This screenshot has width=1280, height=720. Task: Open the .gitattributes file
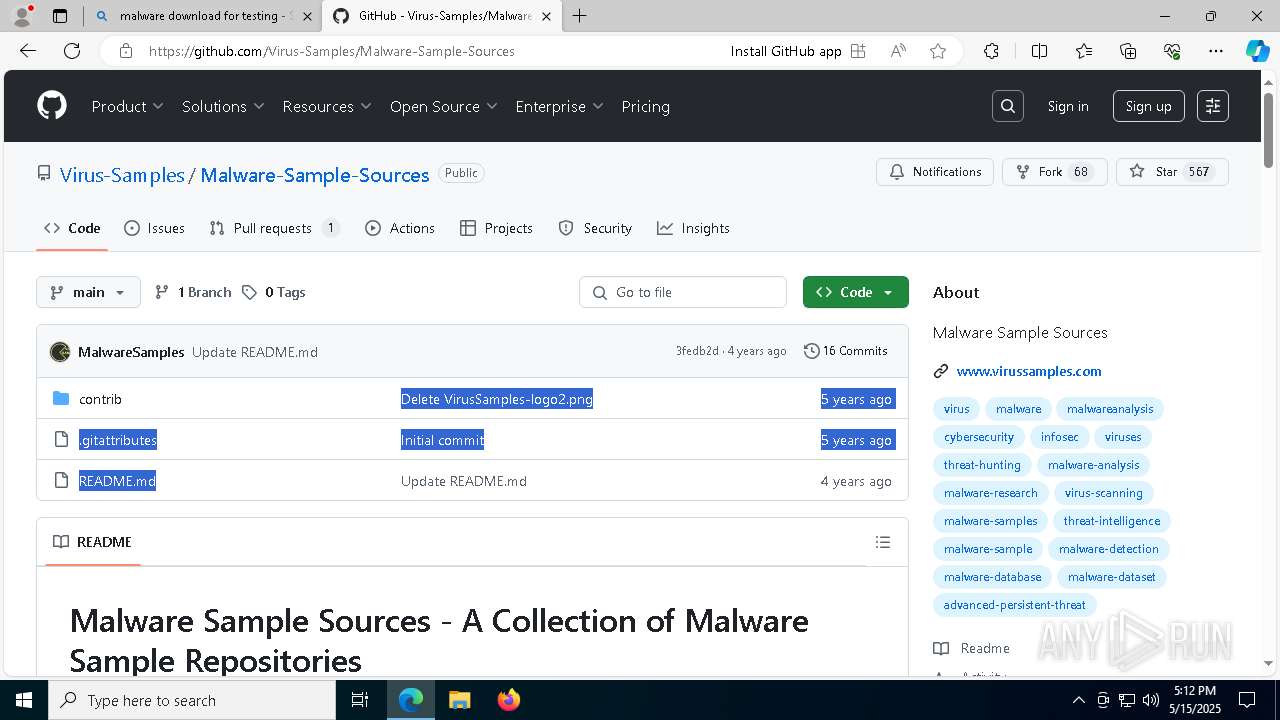[118, 440]
